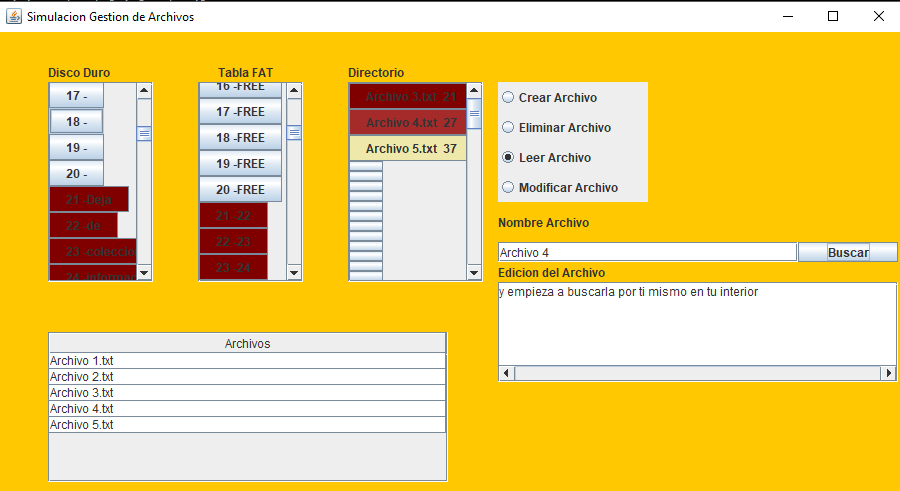Image resolution: width=900 pixels, height=491 pixels.
Task: Click the edit area's right scroll arrow
Action: coord(889,373)
